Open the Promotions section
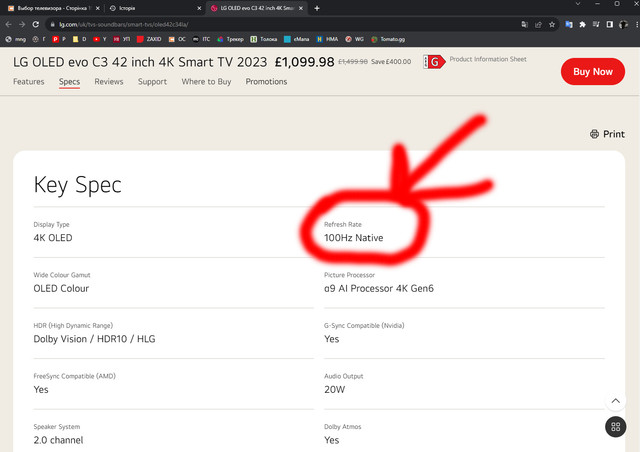 point(266,82)
